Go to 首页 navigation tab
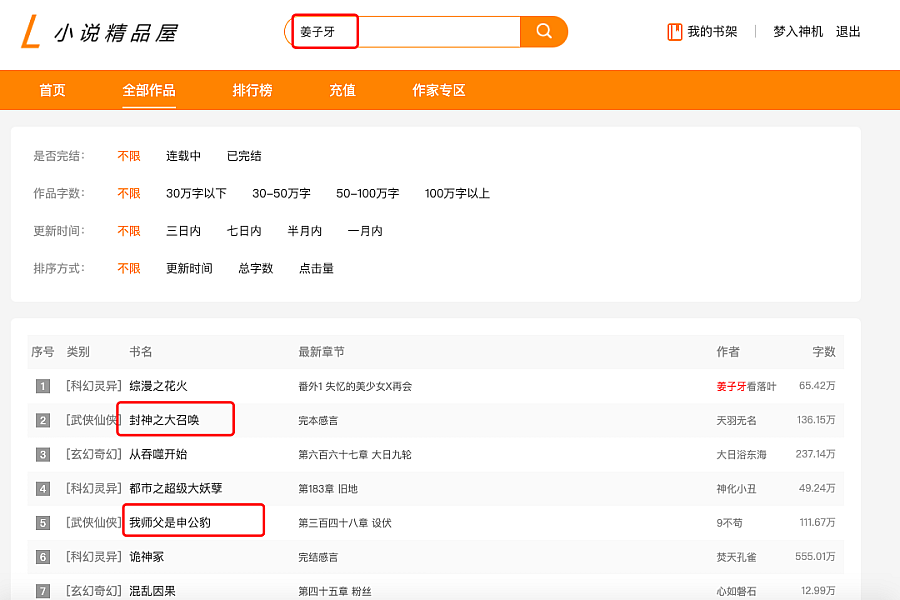 [x=52, y=90]
